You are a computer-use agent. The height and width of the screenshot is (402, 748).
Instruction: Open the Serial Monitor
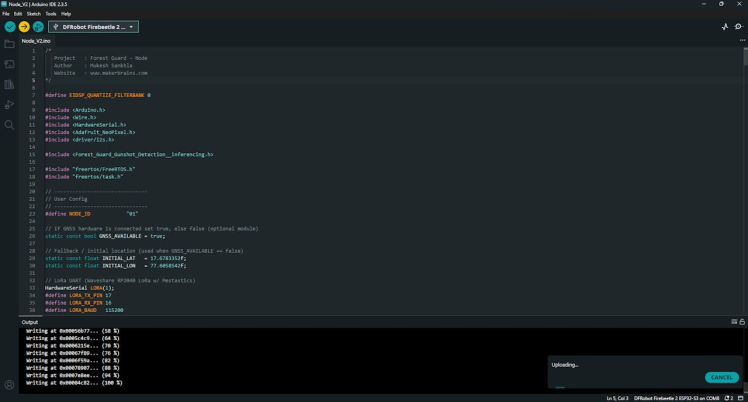pos(738,27)
